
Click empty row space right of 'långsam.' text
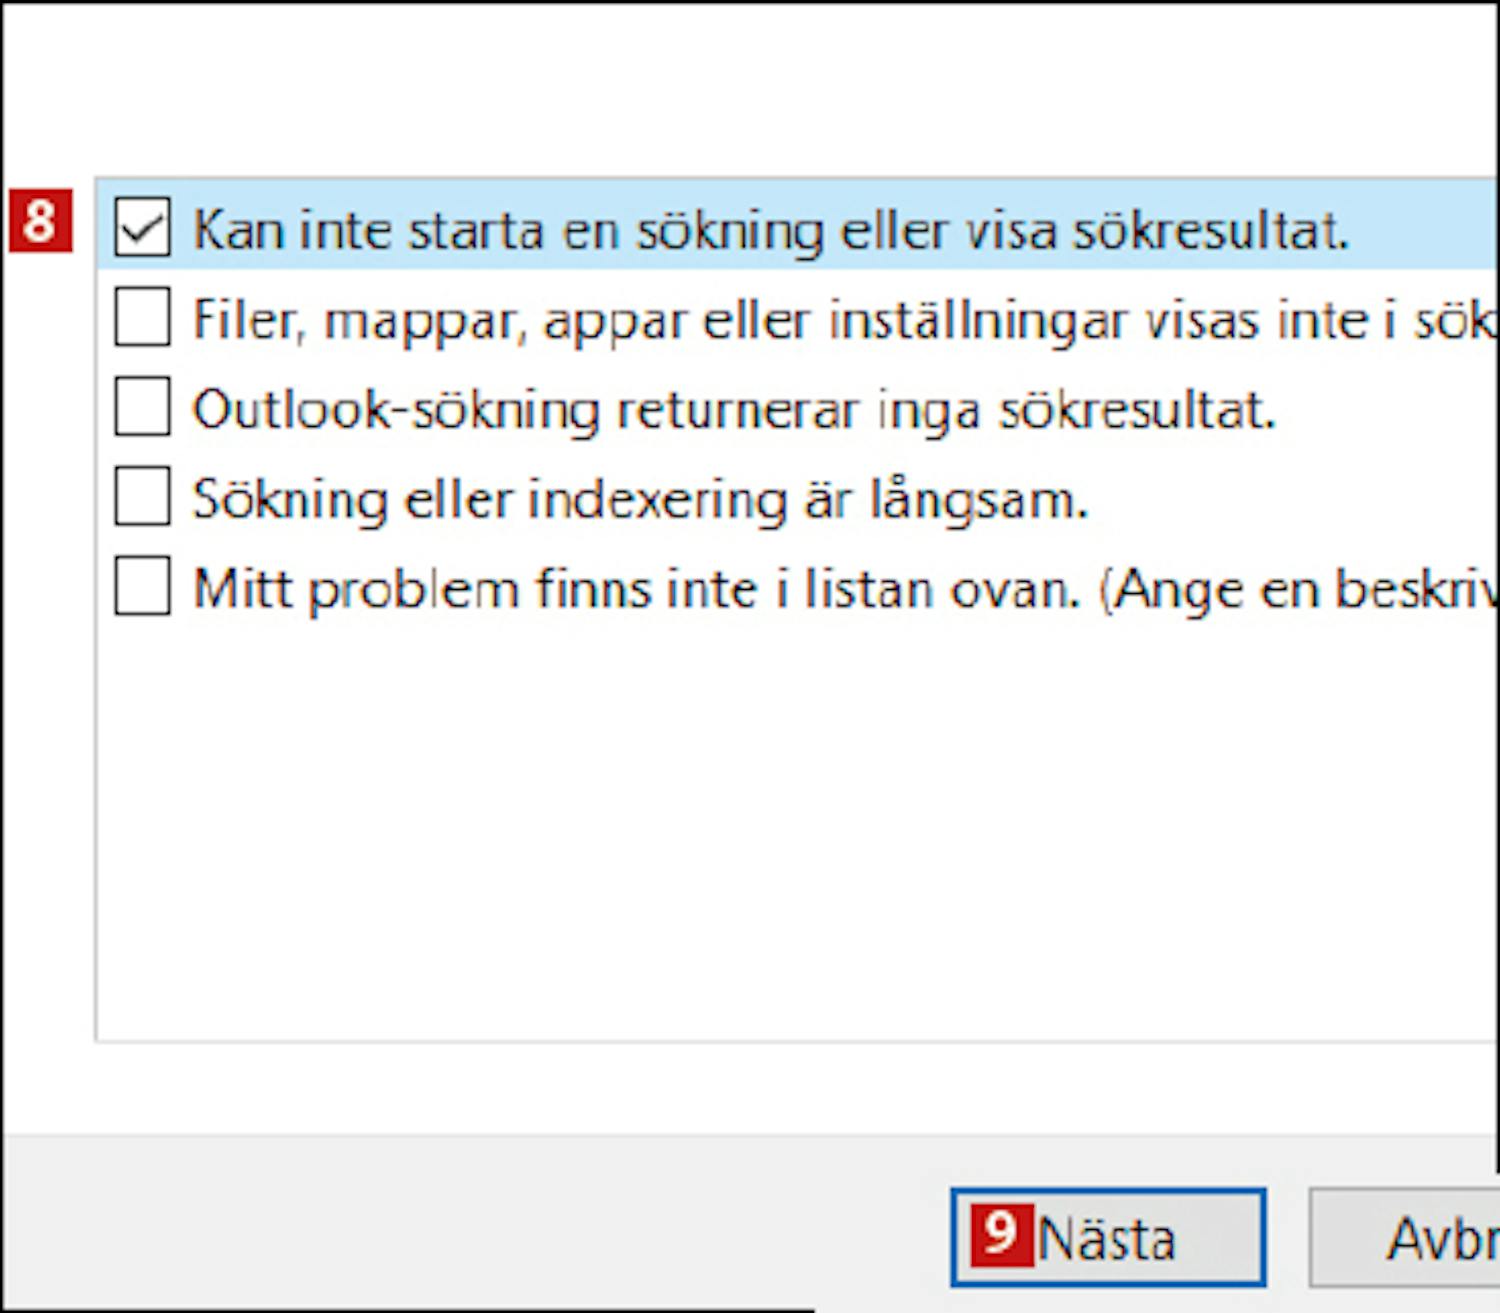[1294, 497]
